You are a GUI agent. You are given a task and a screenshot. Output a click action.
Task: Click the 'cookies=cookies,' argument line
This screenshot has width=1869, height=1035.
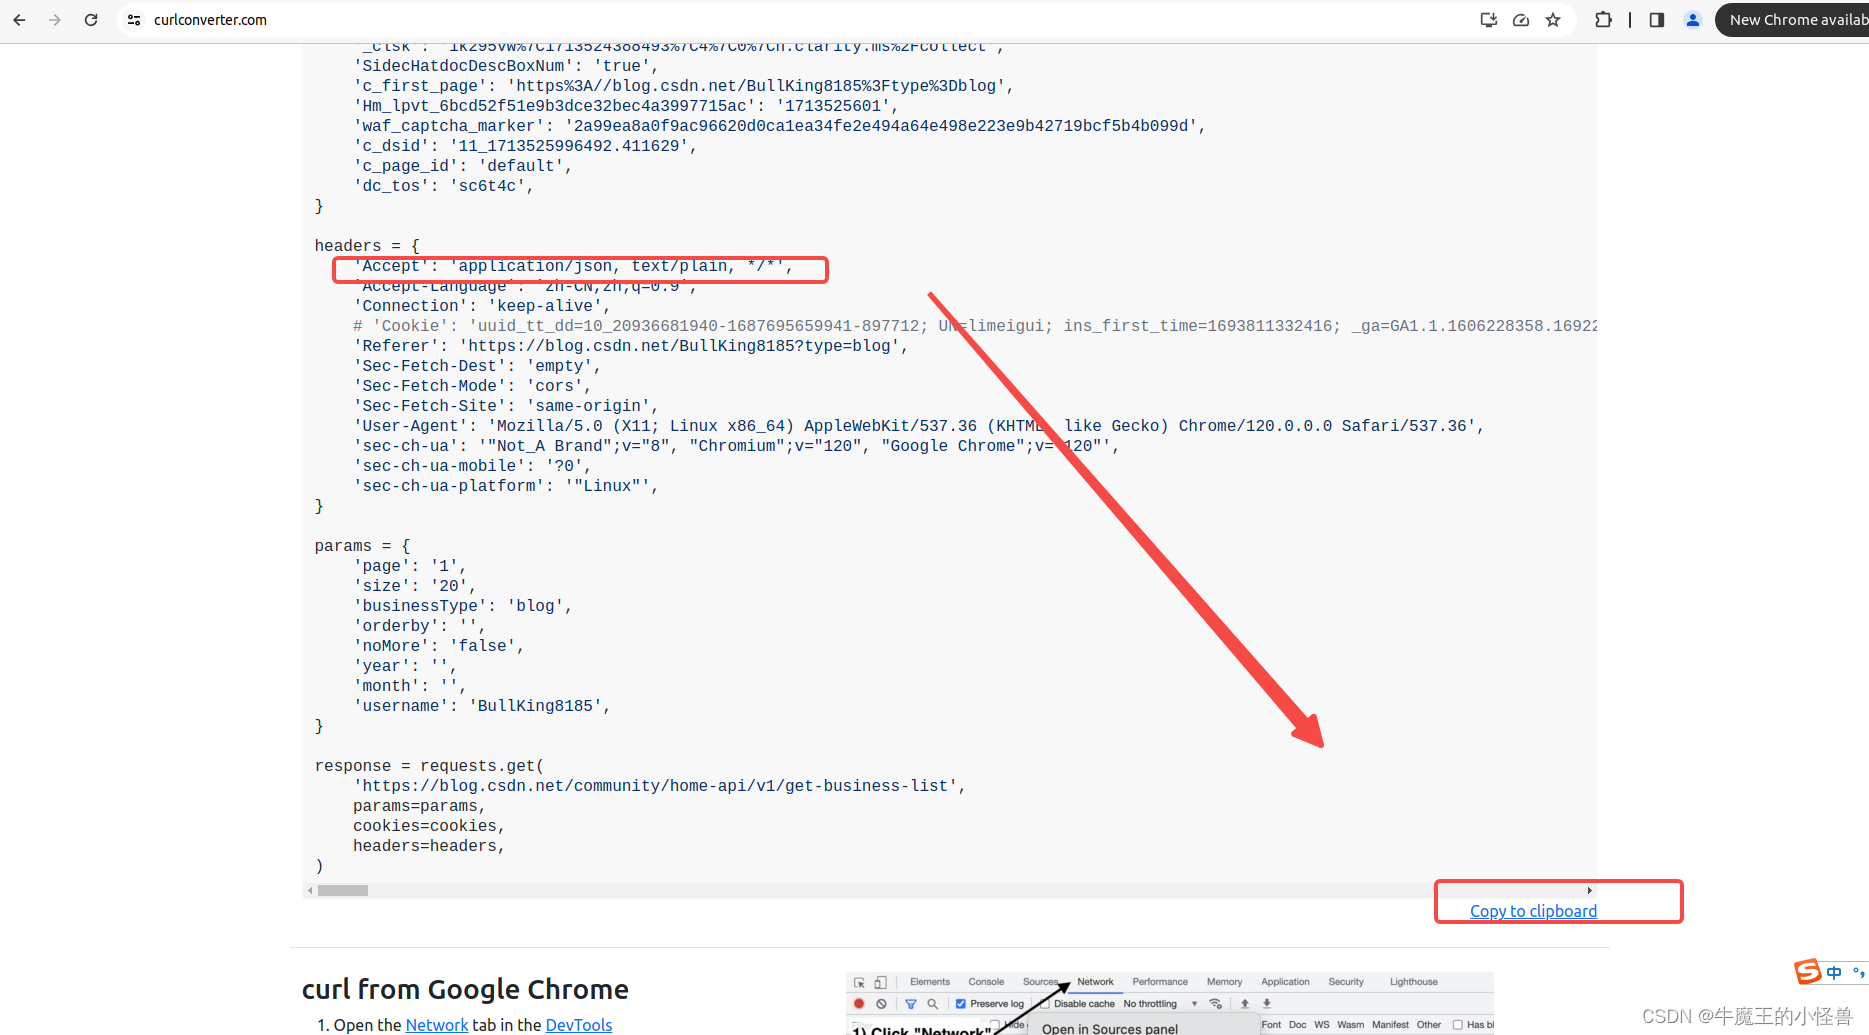(x=429, y=826)
